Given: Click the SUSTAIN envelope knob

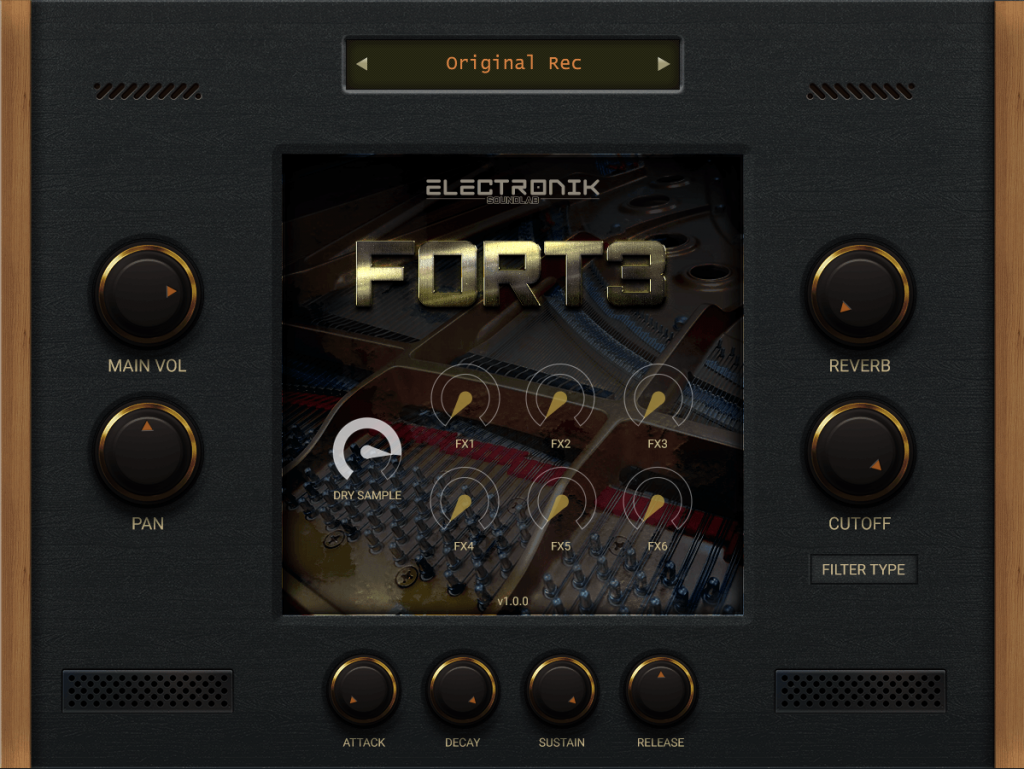Looking at the screenshot, I should point(561,690).
